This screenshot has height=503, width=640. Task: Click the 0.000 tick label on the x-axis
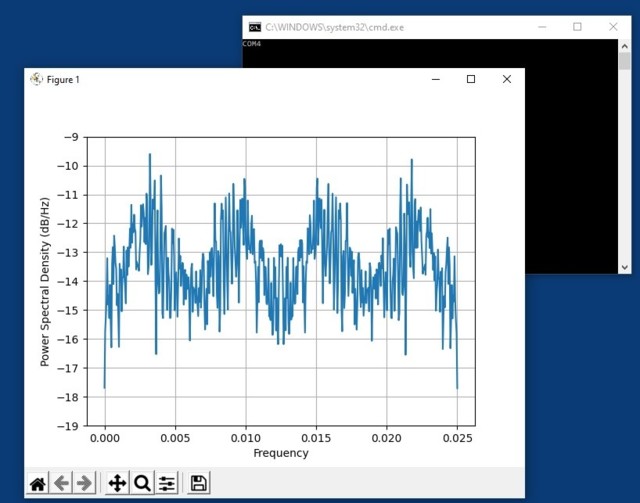(x=105, y=438)
